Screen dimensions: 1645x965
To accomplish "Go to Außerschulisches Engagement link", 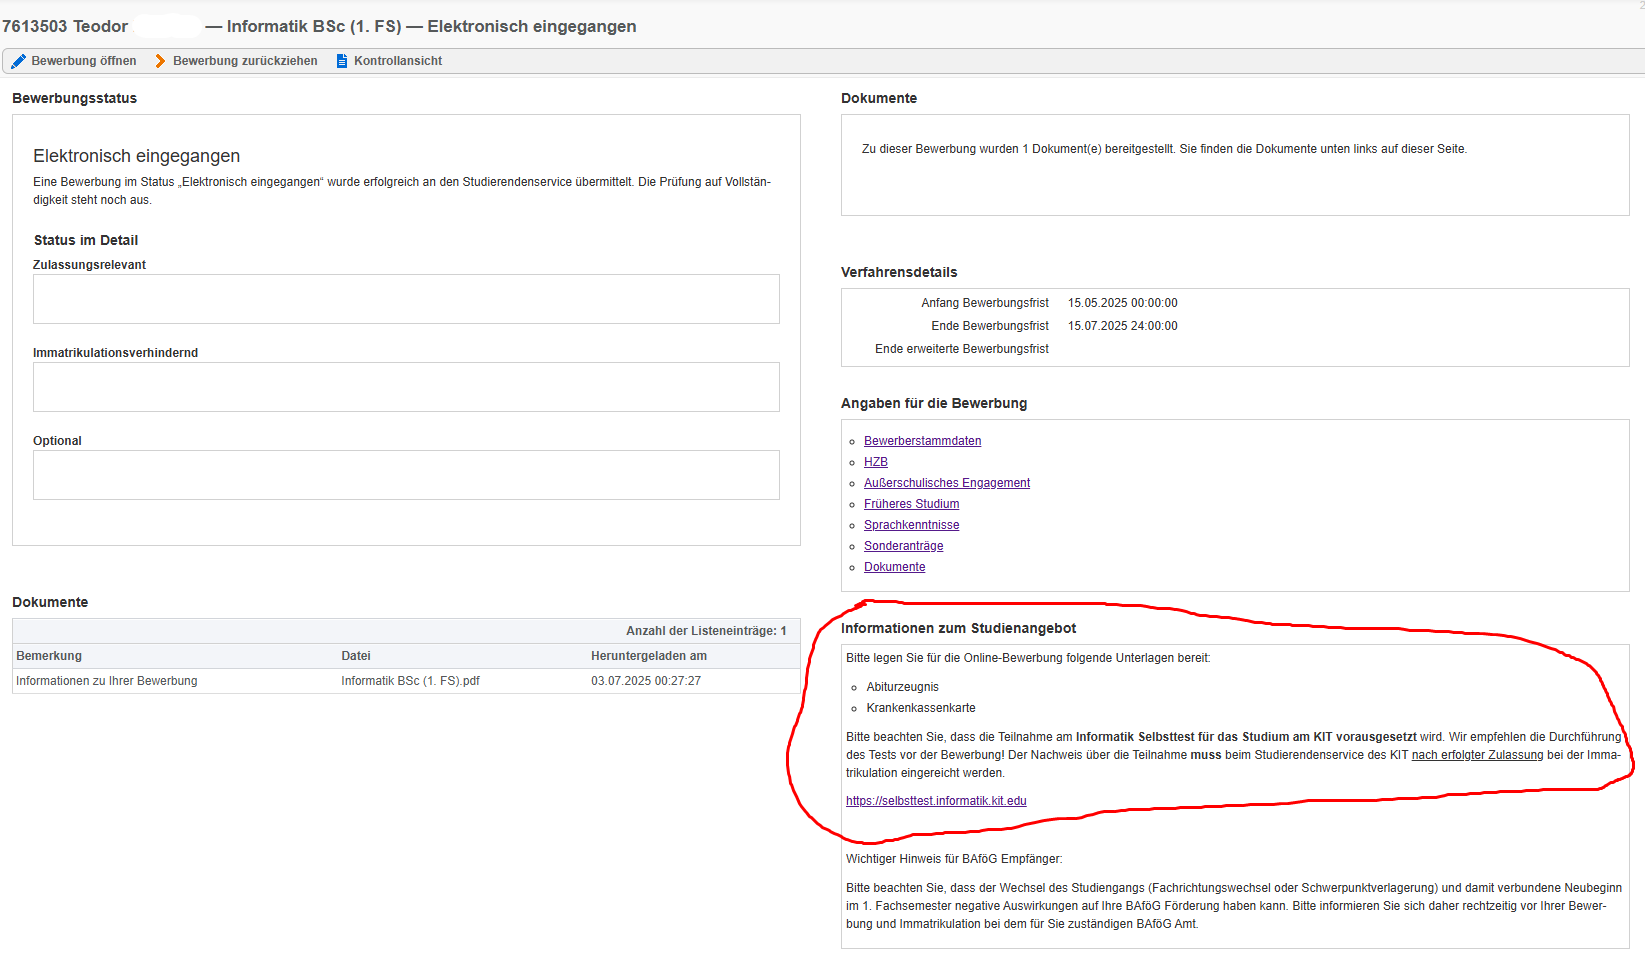I will [946, 483].
